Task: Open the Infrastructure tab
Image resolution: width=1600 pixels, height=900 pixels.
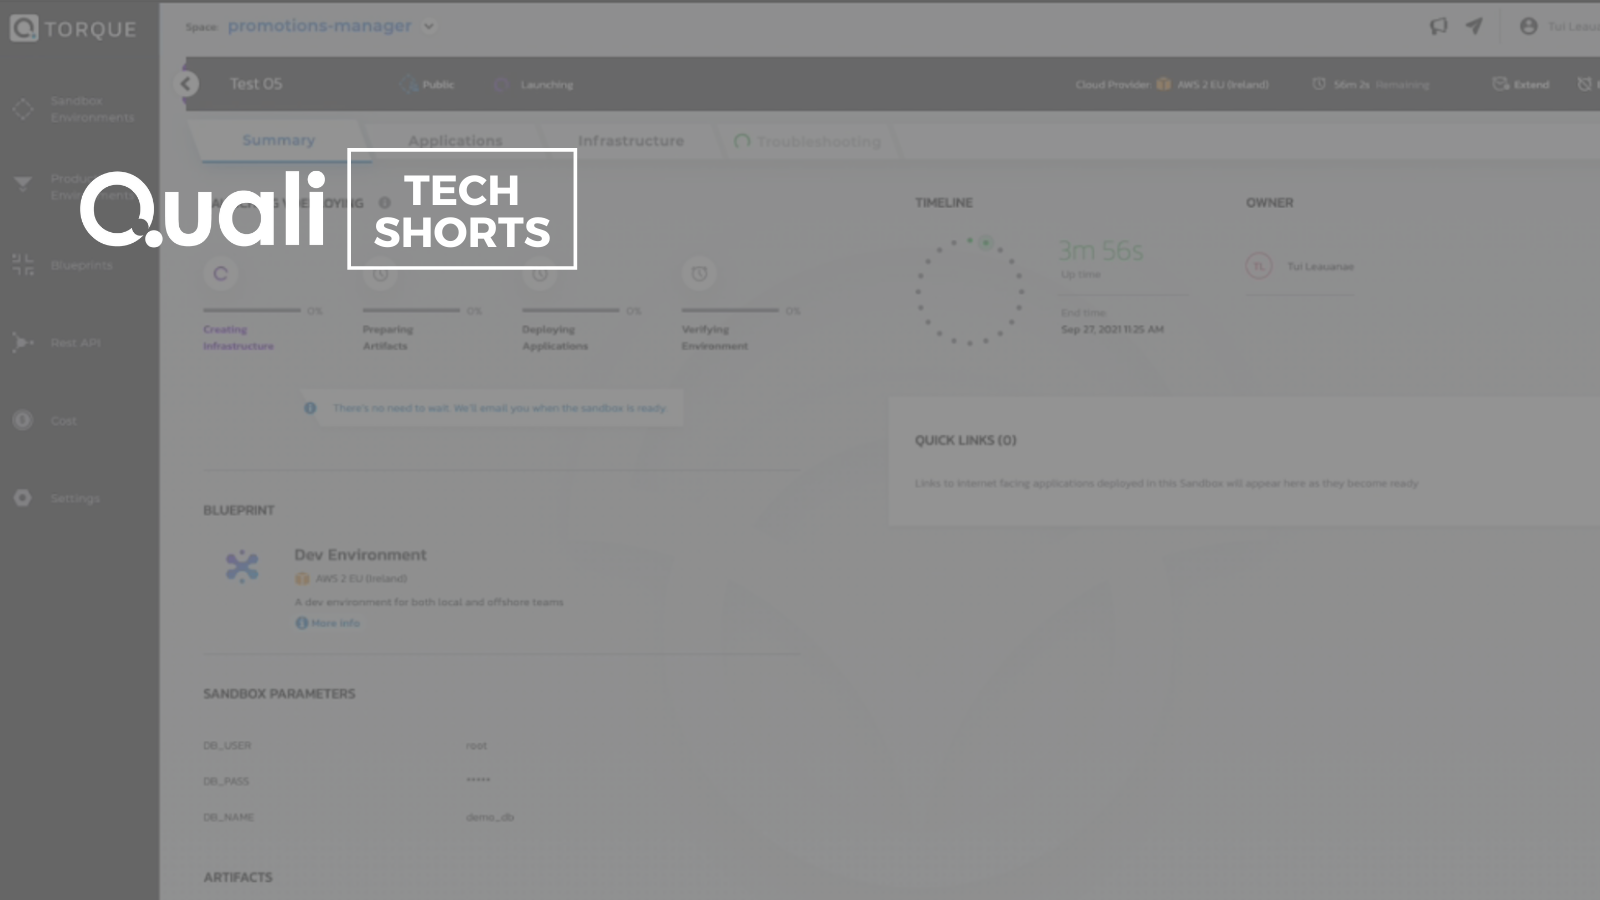Action: pos(630,141)
